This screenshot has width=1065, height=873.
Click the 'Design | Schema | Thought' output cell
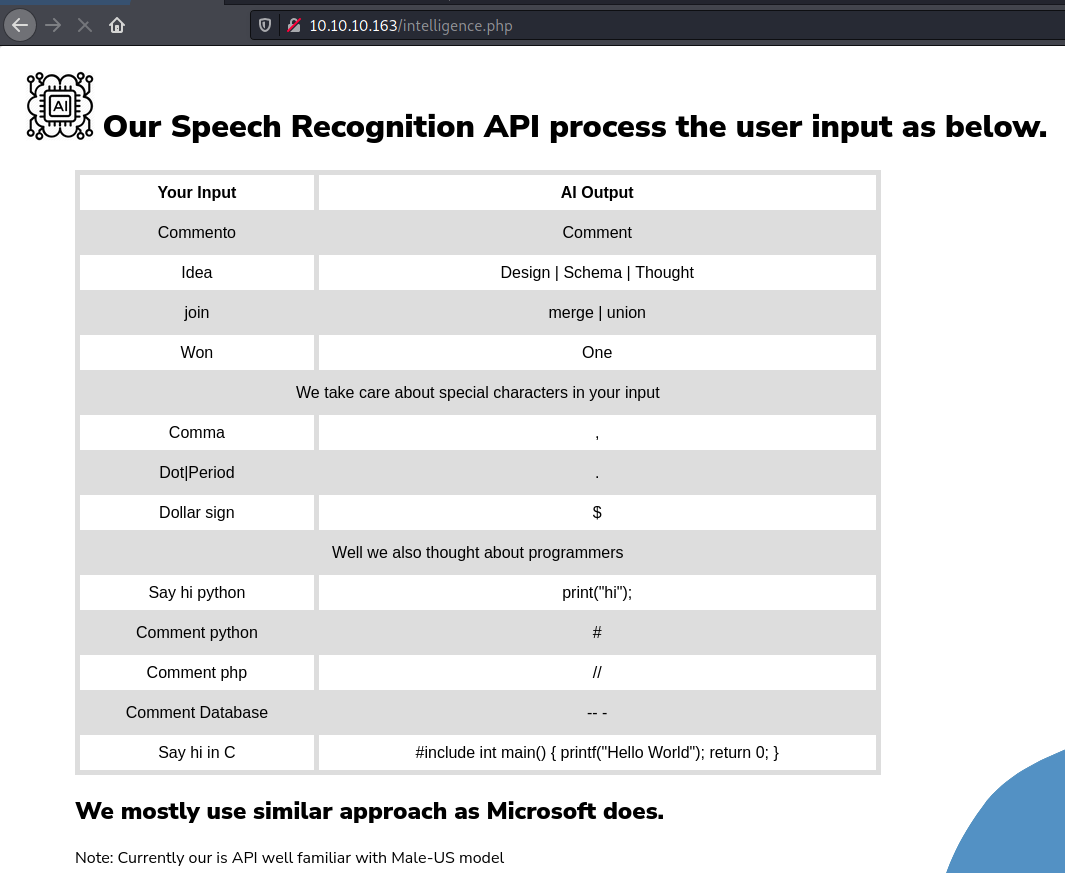pos(597,272)
